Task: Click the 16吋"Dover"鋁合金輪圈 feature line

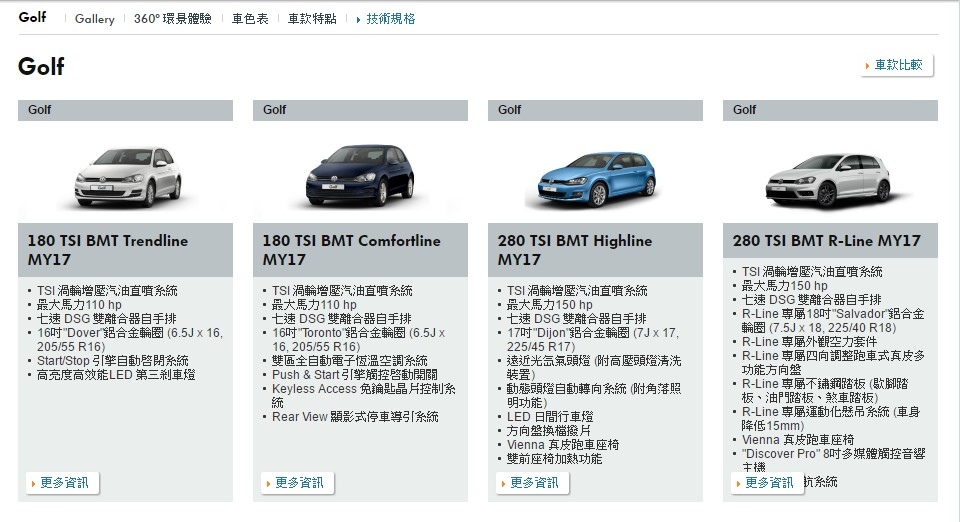Action: pos(130,340)
